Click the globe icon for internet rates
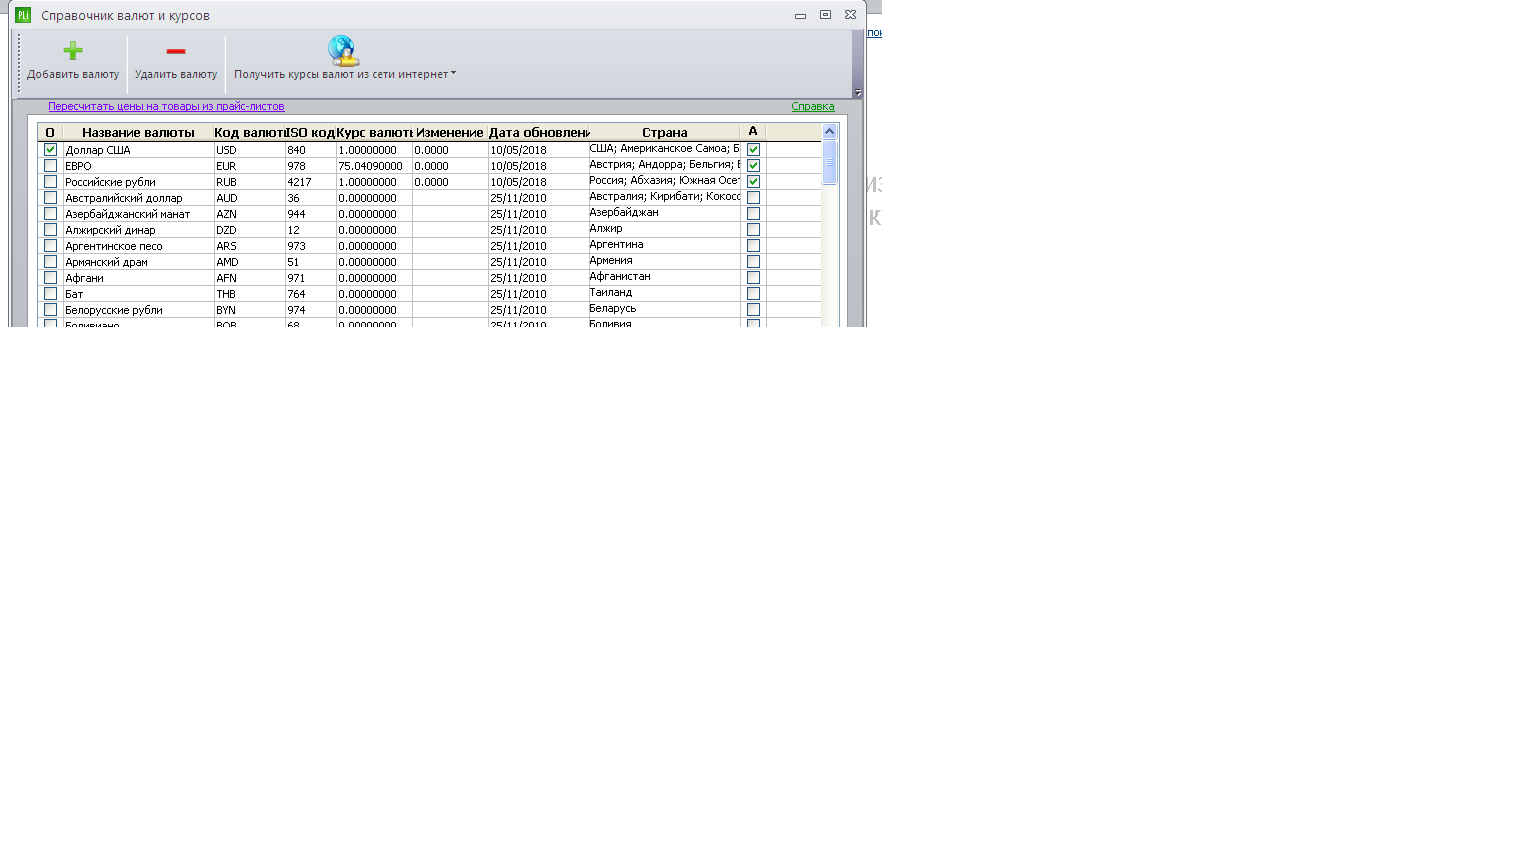Image resolution: width=1536 pixels, height=864 pixels. pyautogui.click(x=343, y=50)
